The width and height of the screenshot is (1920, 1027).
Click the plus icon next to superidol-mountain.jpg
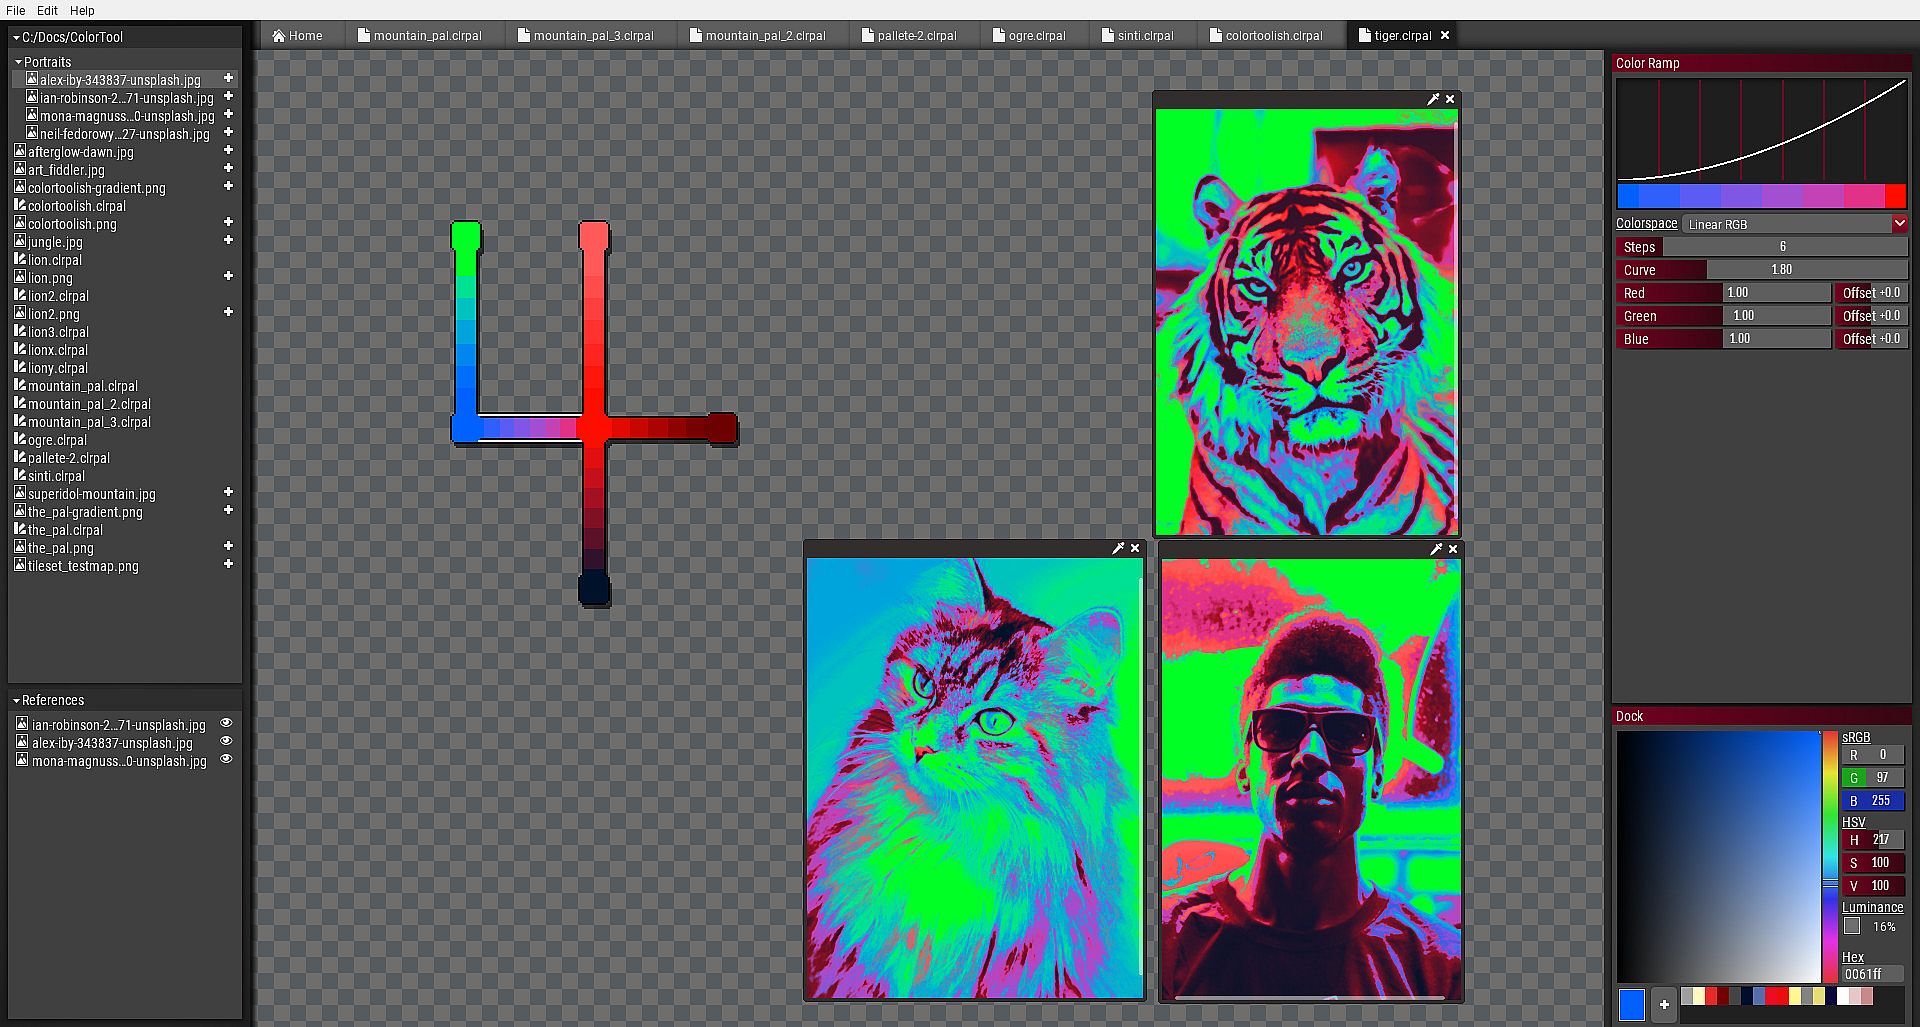pos(228,492)
